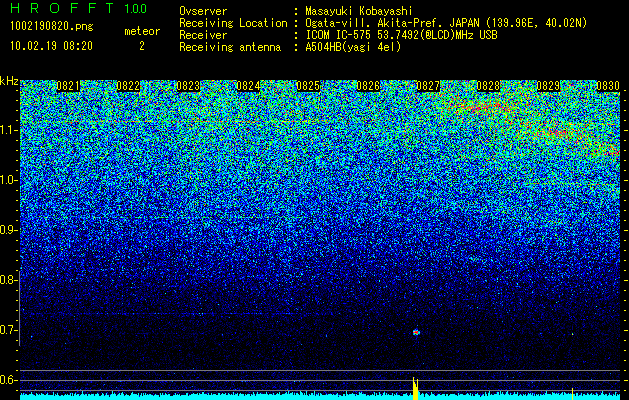
Task: Click the 0824 time marker
Action: 248,86
